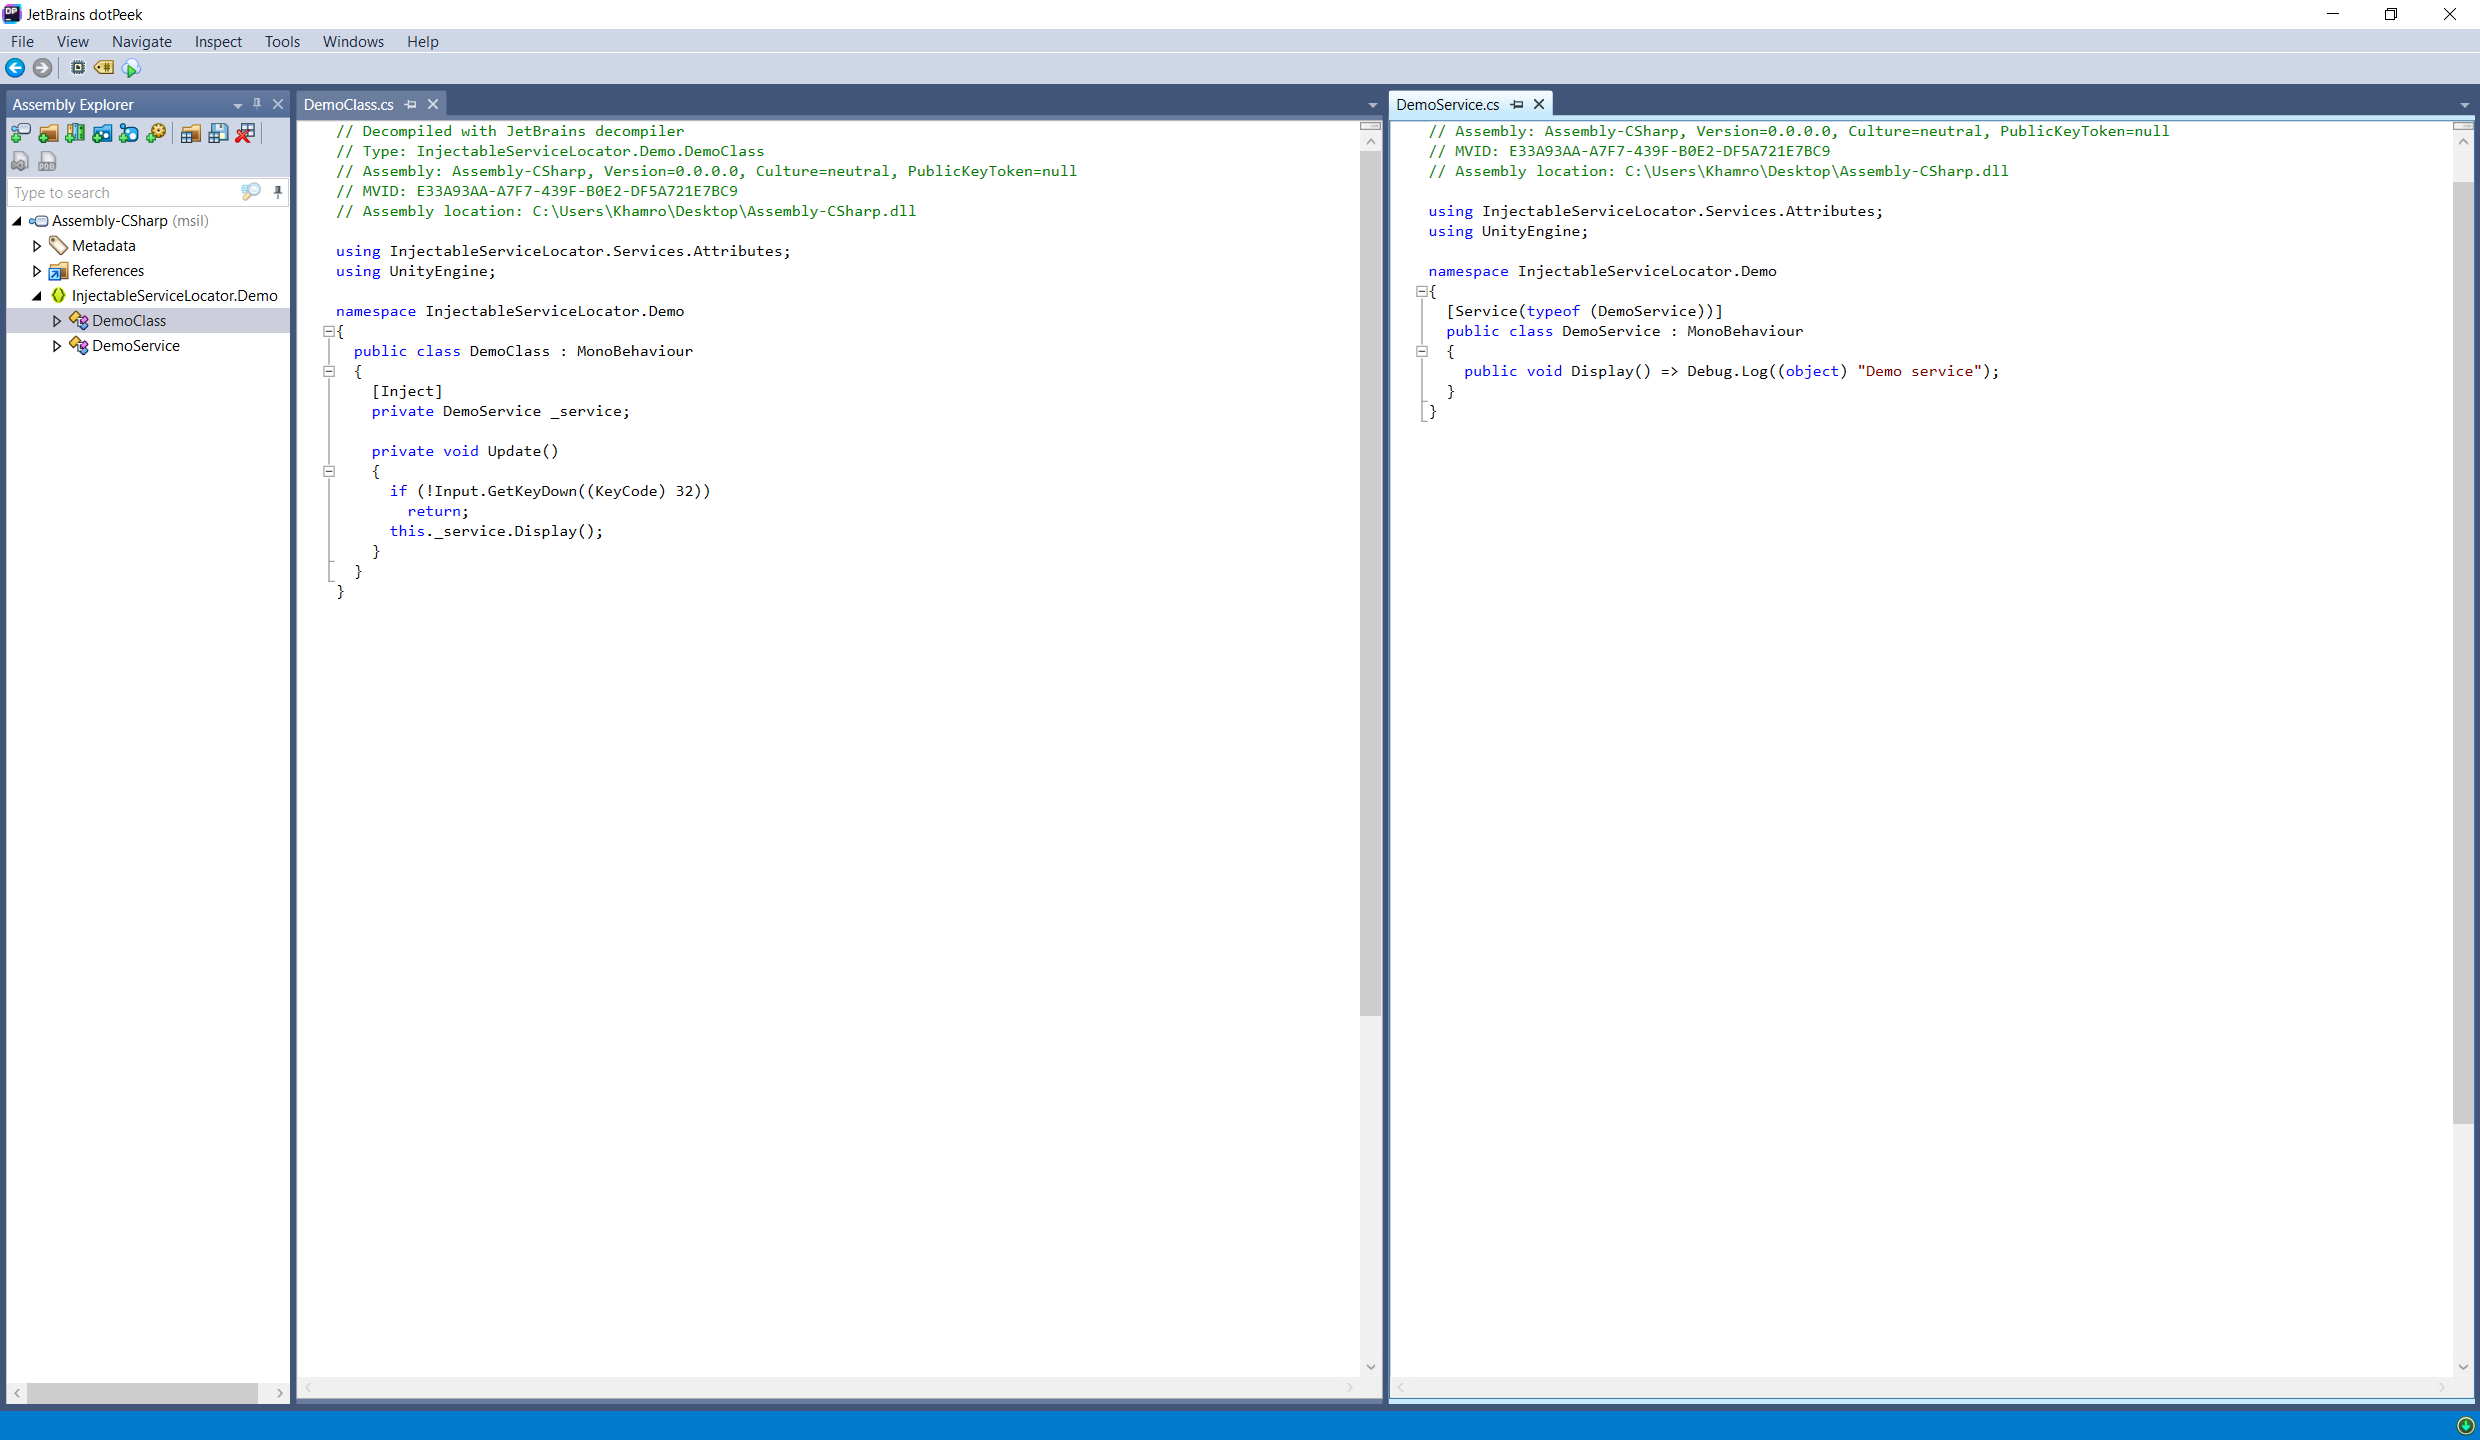Remove assembly using the red X icon
Viewport: 2480px width, 1440px height.
click(x=244, y=133)
